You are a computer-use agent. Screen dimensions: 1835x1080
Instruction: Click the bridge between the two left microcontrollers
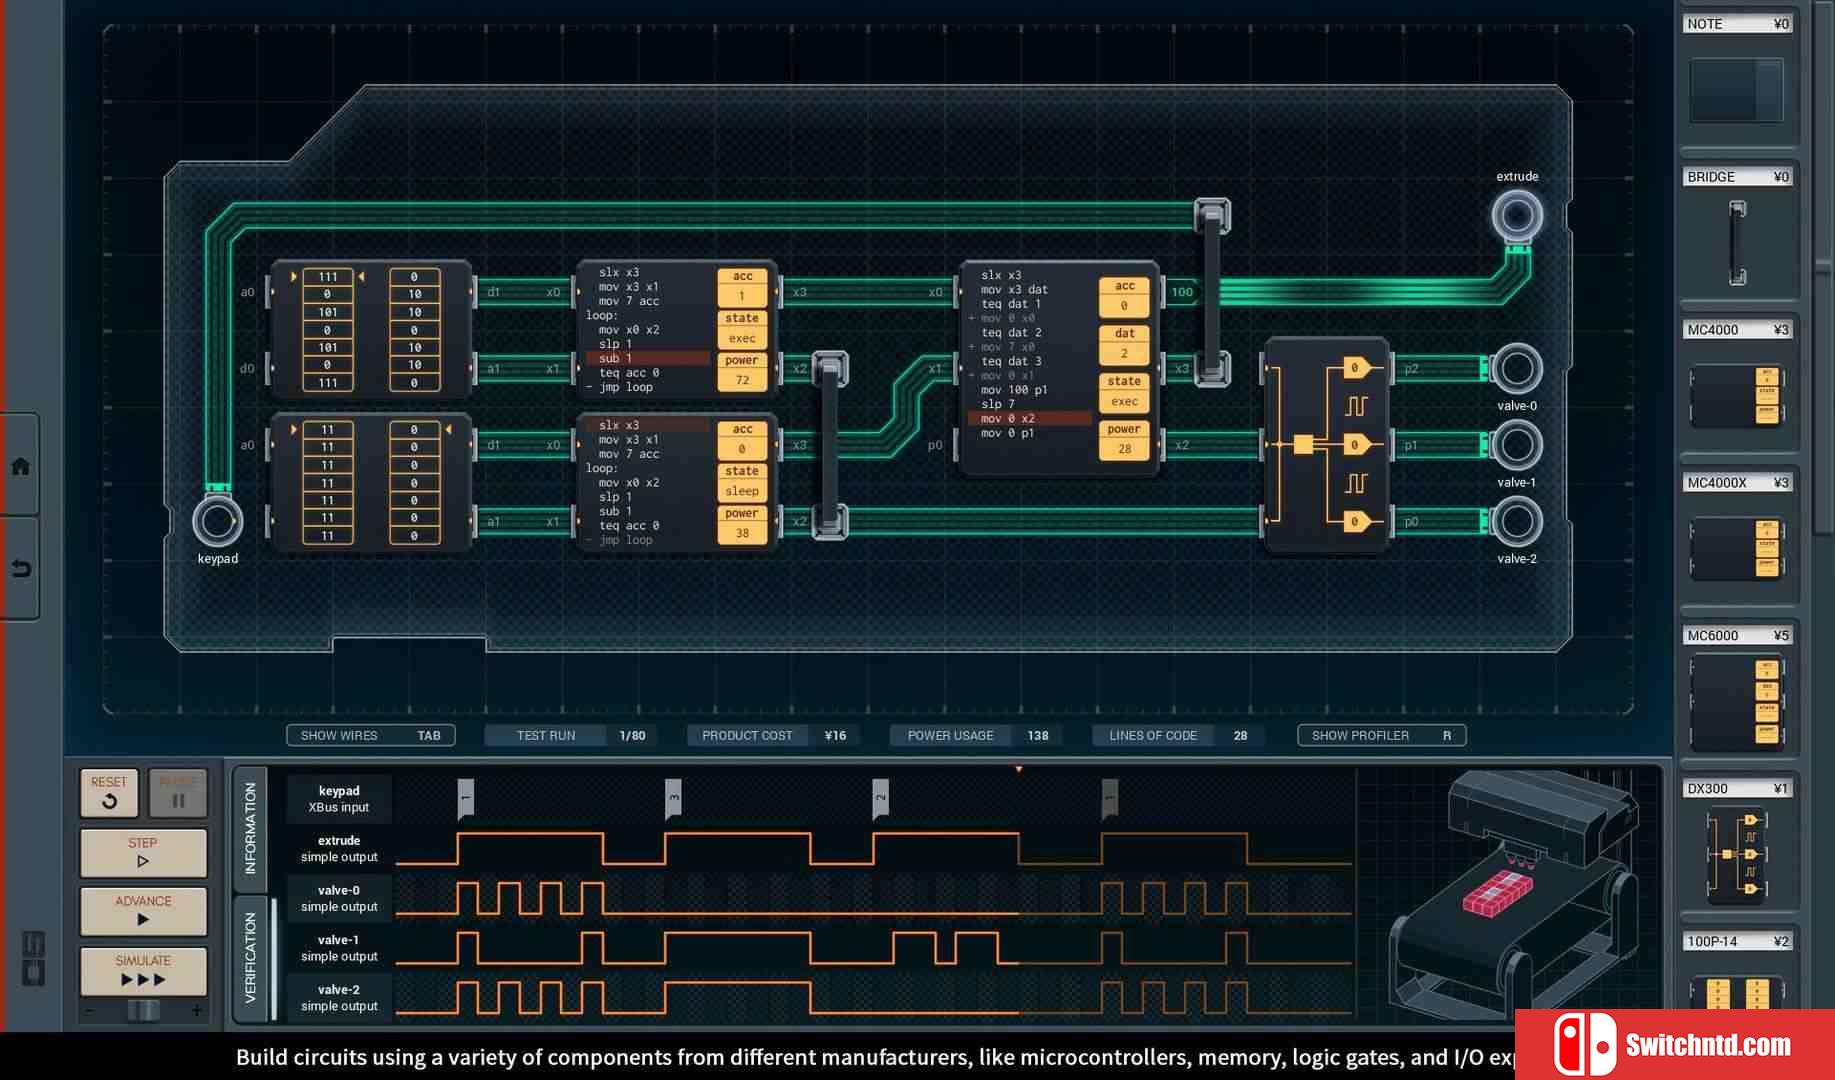[x=830, y=445]
